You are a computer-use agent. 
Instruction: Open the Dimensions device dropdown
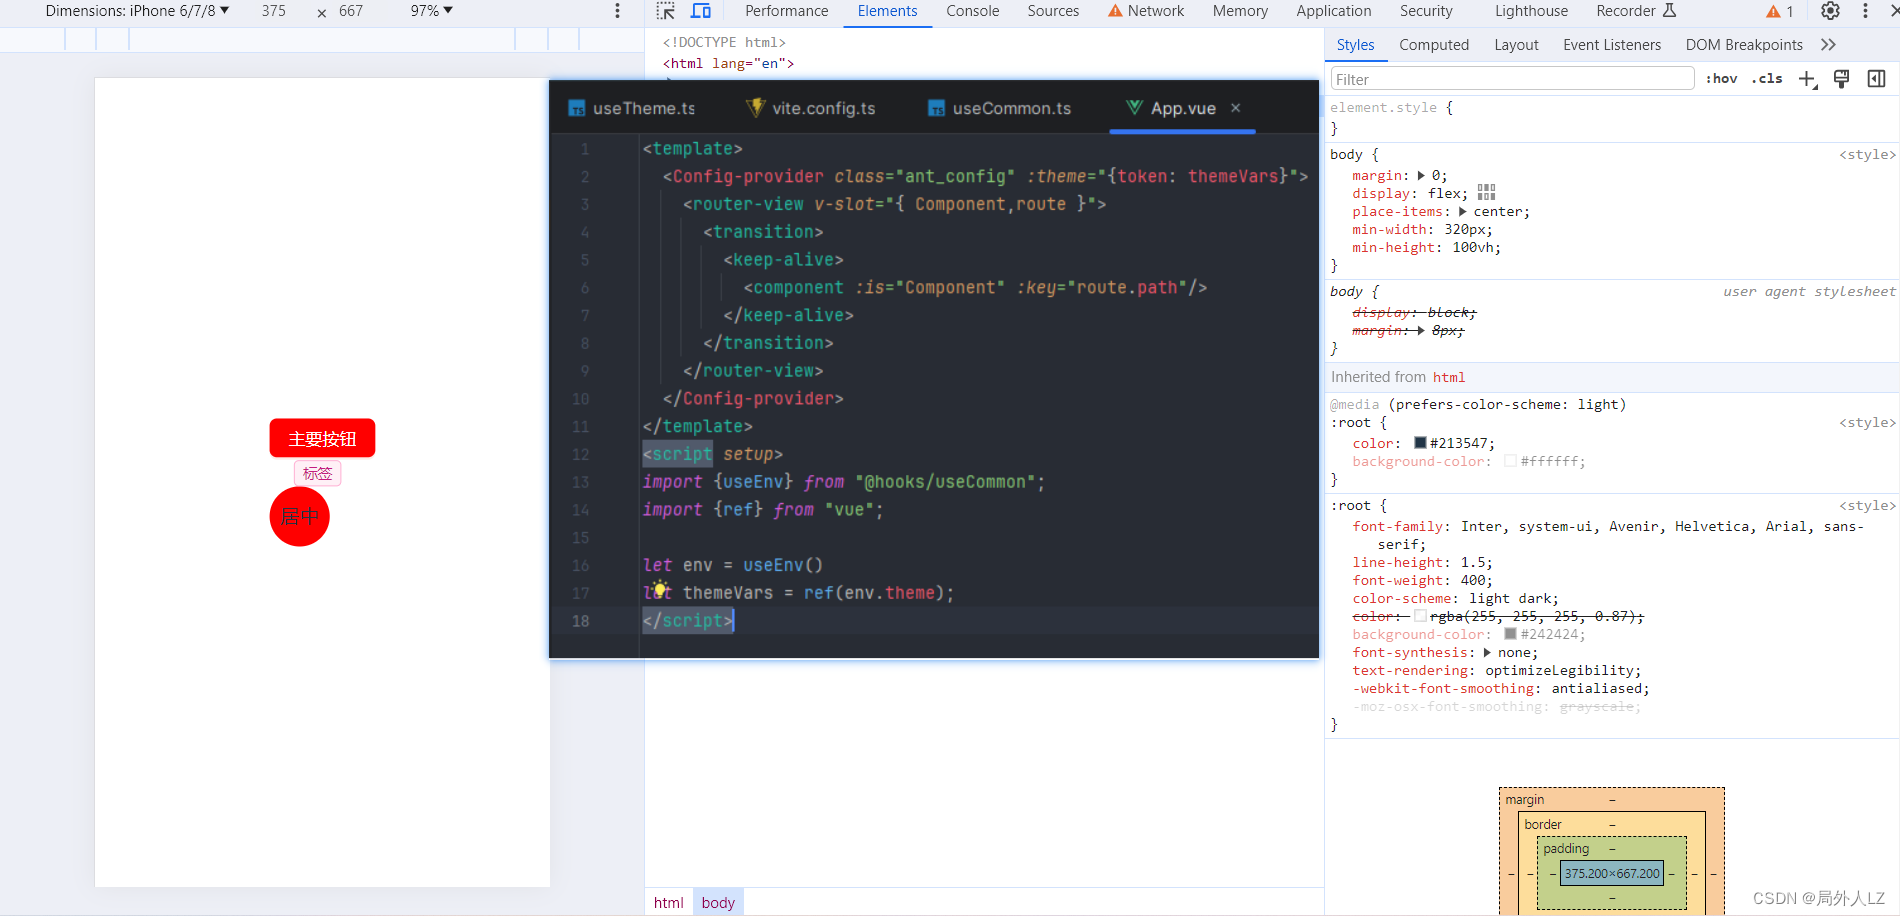[137, 11]
